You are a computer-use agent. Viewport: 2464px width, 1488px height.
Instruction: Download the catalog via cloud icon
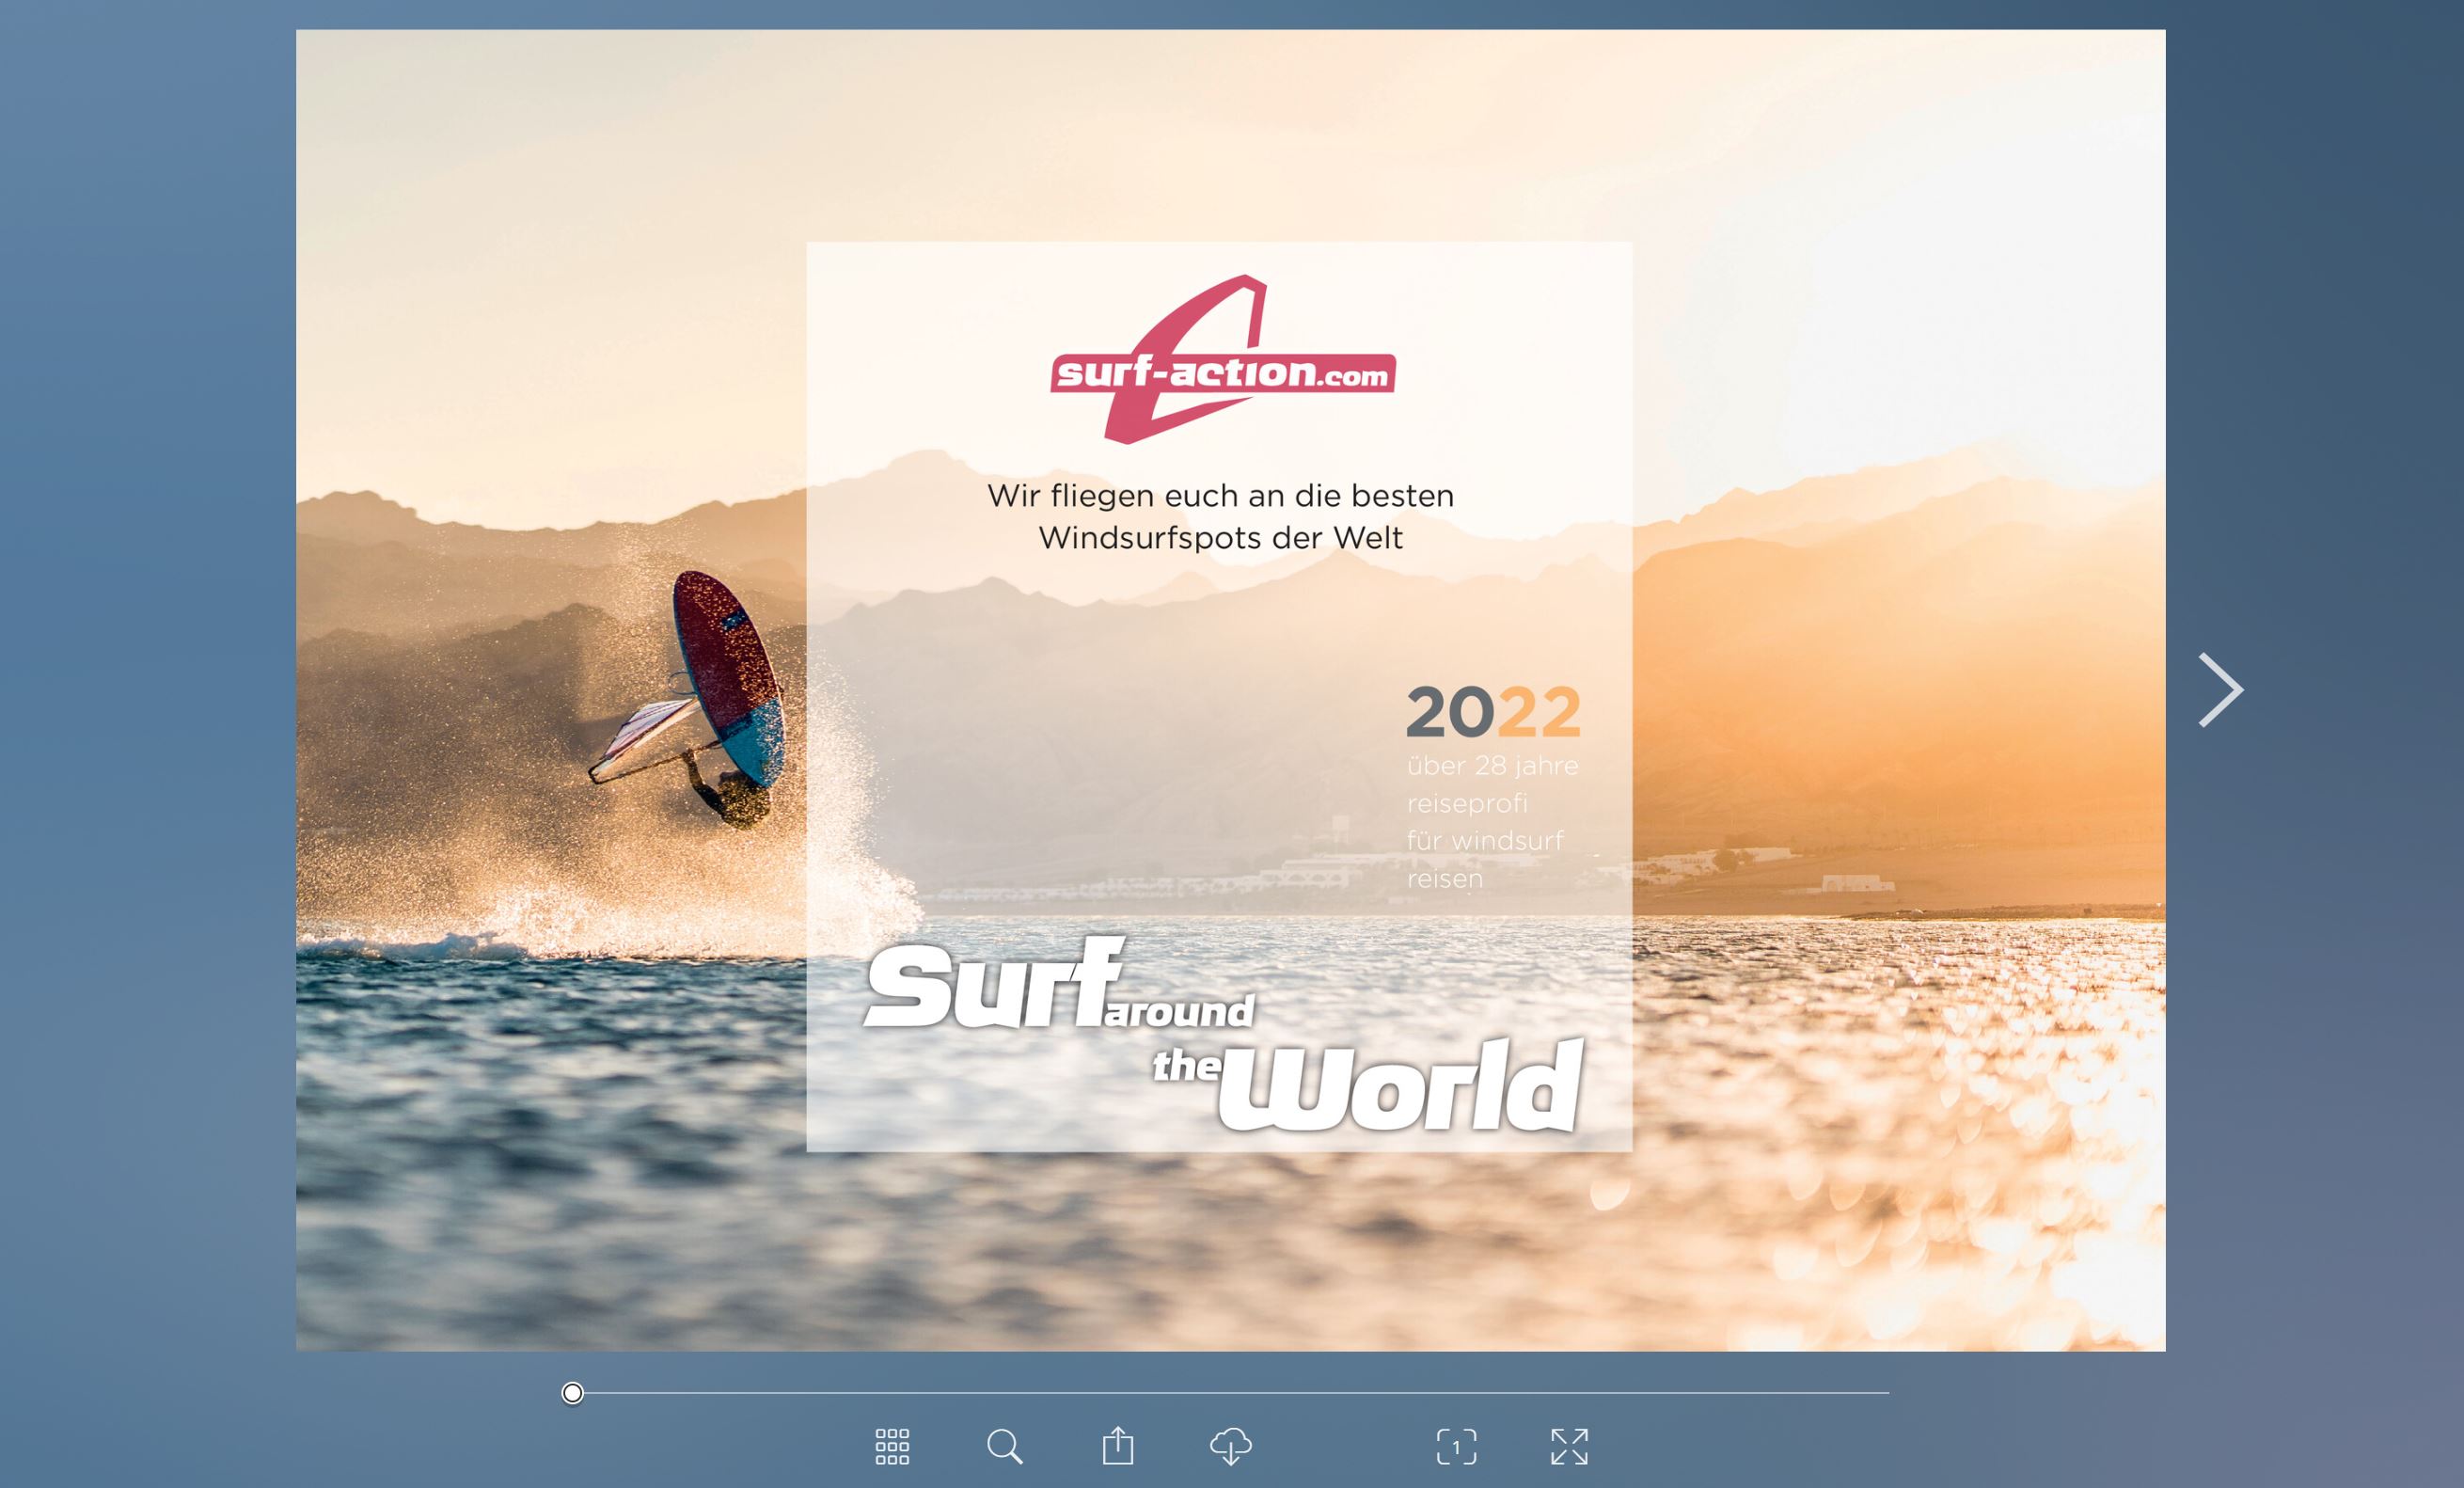1231,1446
